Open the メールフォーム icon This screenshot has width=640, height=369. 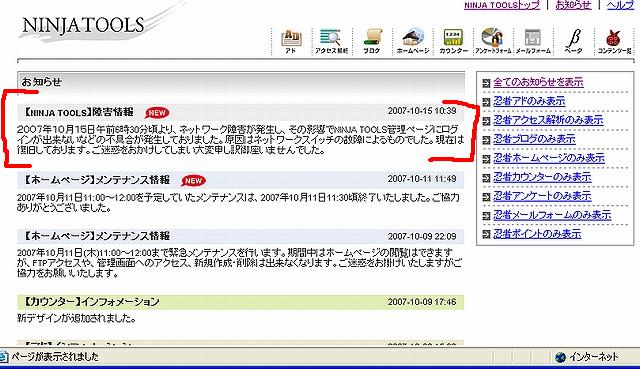pos(533,41)
